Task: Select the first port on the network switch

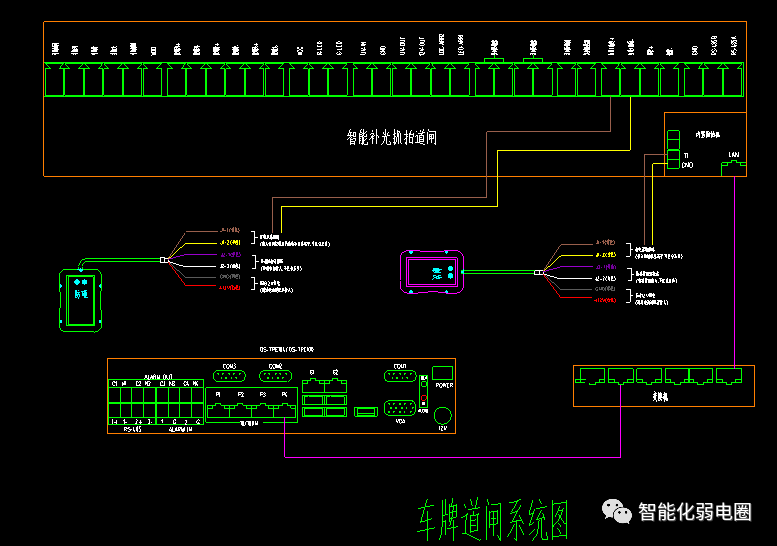Action: pyautogui.click(x=590, y=376)
